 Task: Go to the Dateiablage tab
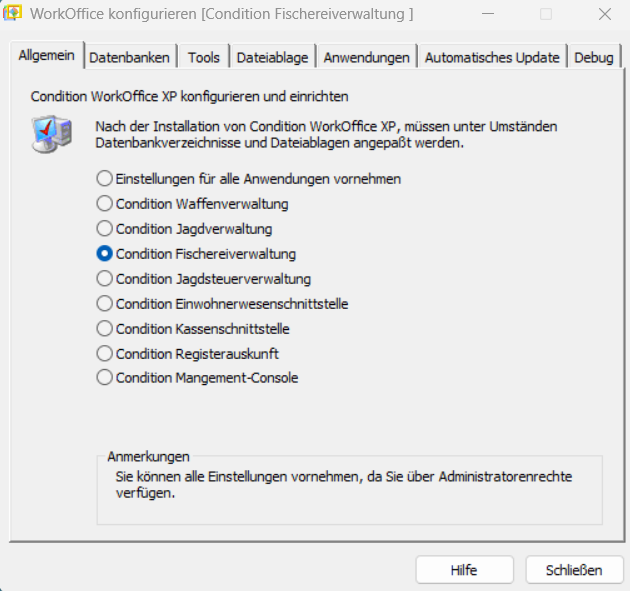273,58
